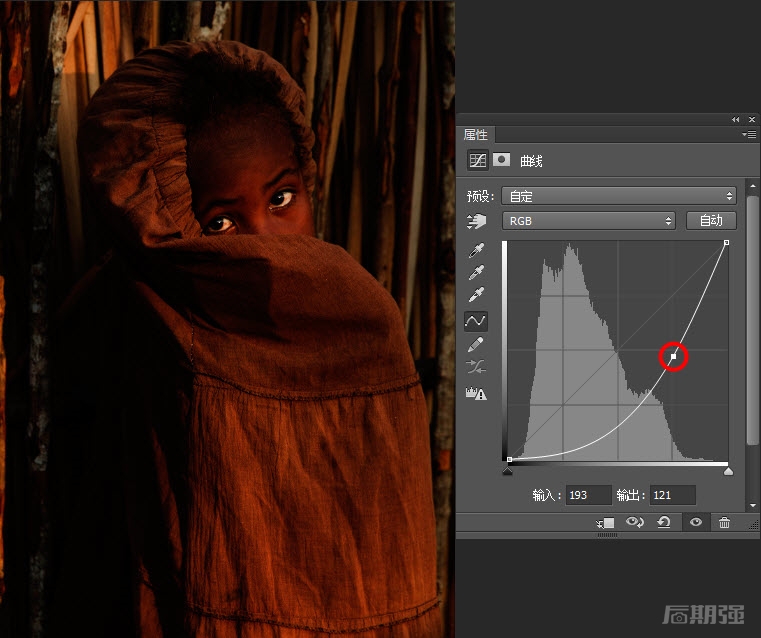
Task: Click the layer mask icon
Action: [x=501, y=159]
